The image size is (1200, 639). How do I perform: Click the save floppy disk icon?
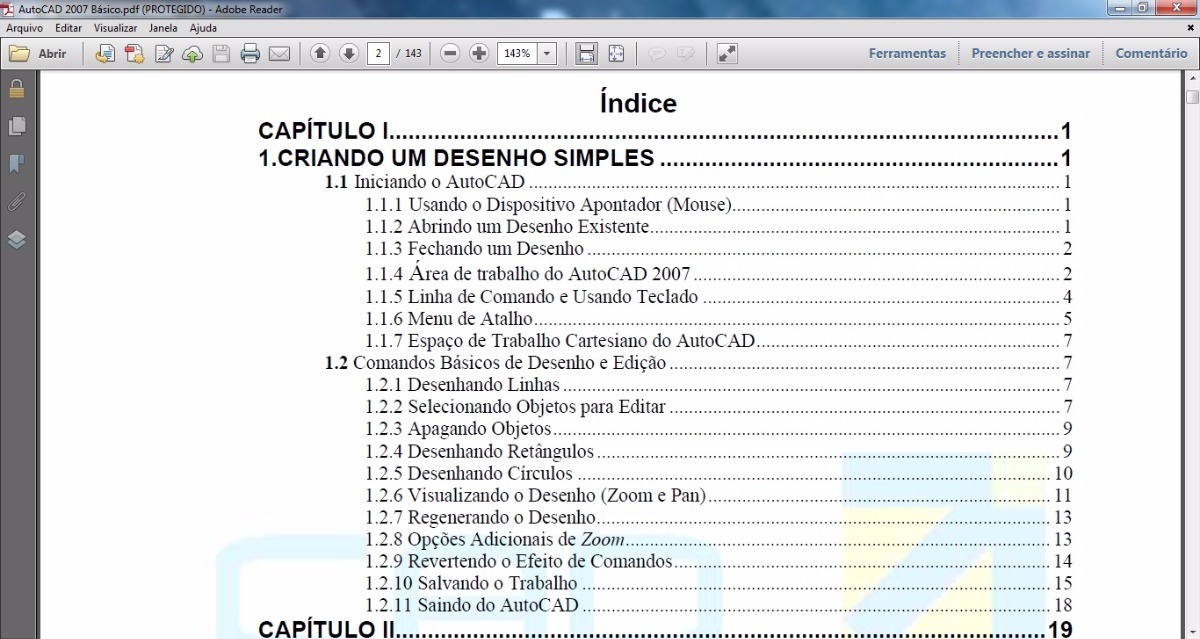click(221, 53)
